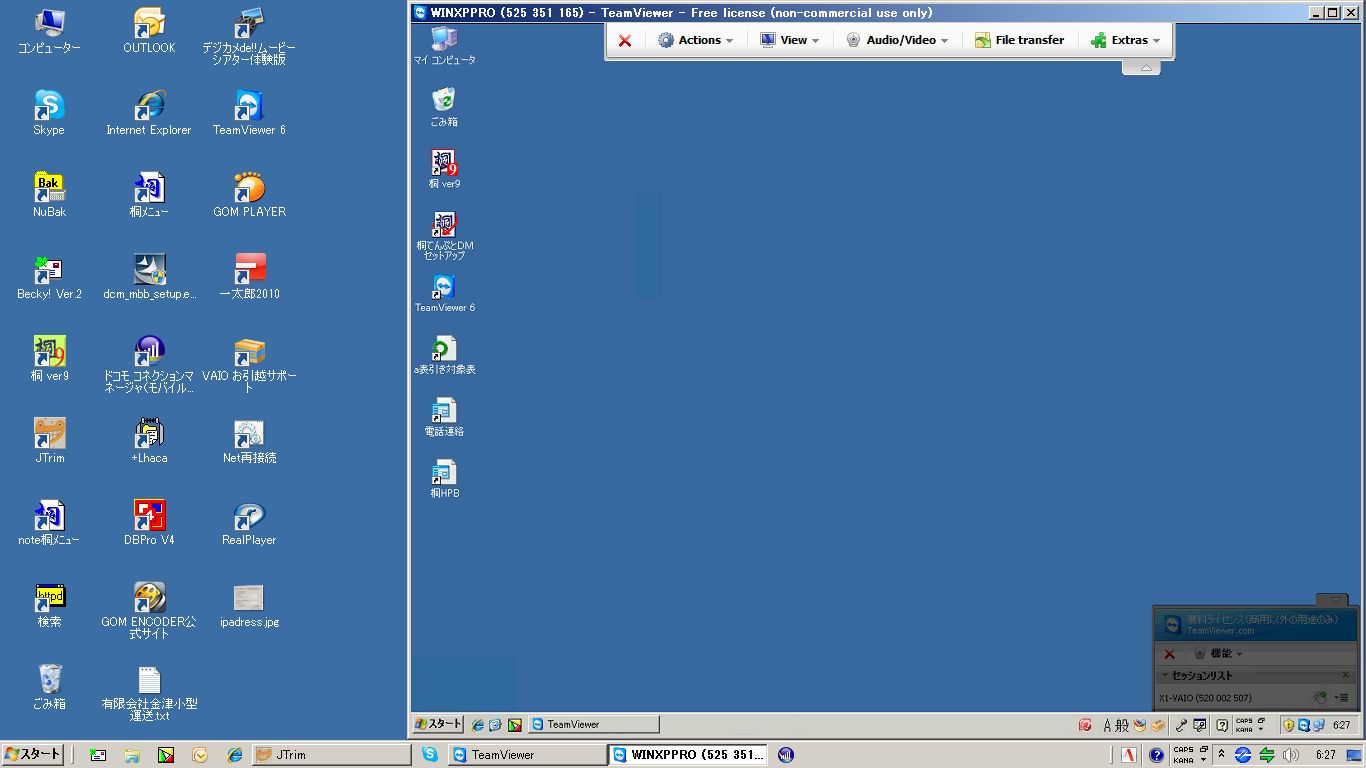
Task: Select the JTrim desktop shortcut
Action: [x=49, y=441]
